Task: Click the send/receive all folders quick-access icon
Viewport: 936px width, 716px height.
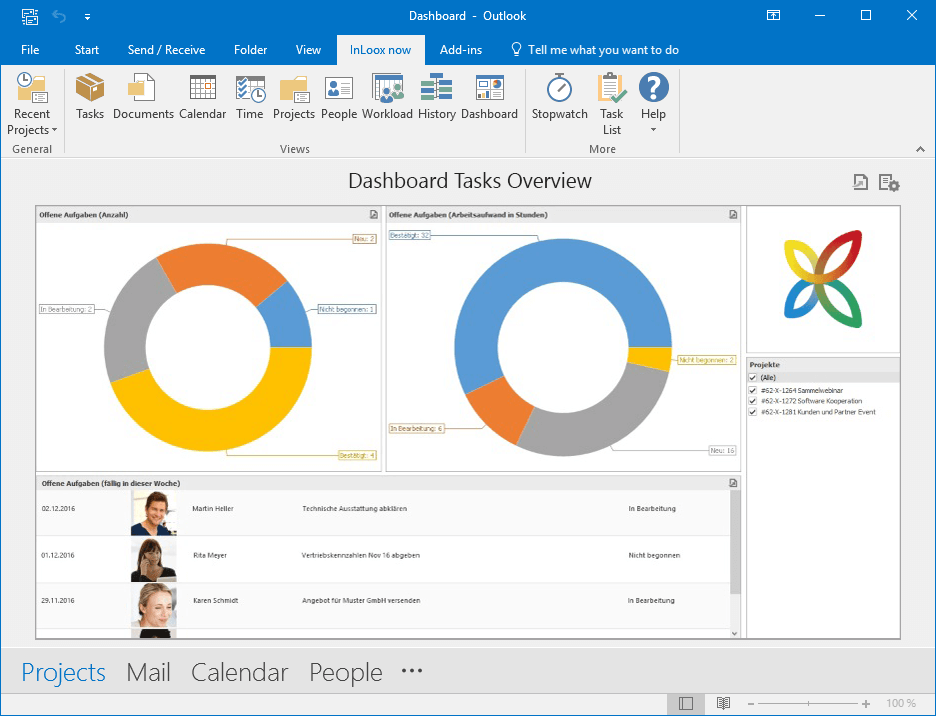Action: pos(30,16)
